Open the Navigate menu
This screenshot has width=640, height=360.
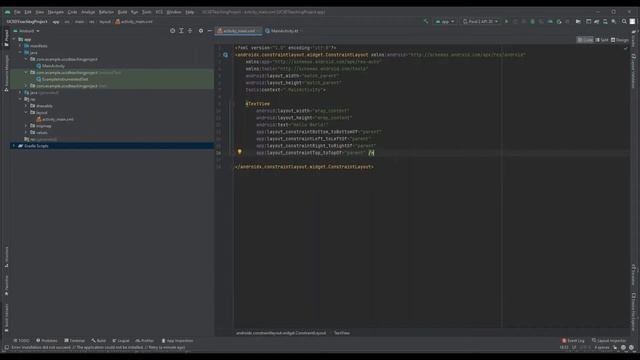56,12
